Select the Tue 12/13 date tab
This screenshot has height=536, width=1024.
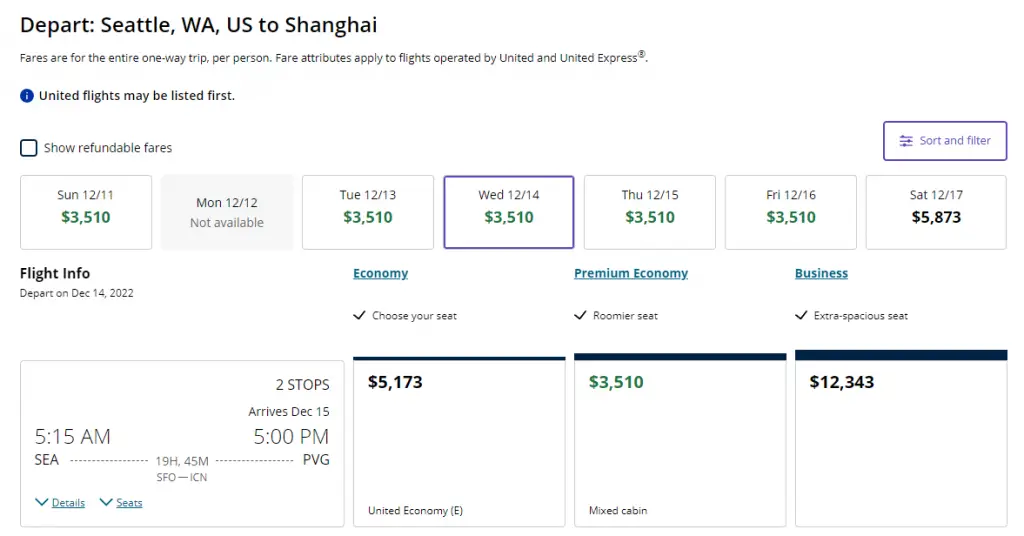pos(368,212)
